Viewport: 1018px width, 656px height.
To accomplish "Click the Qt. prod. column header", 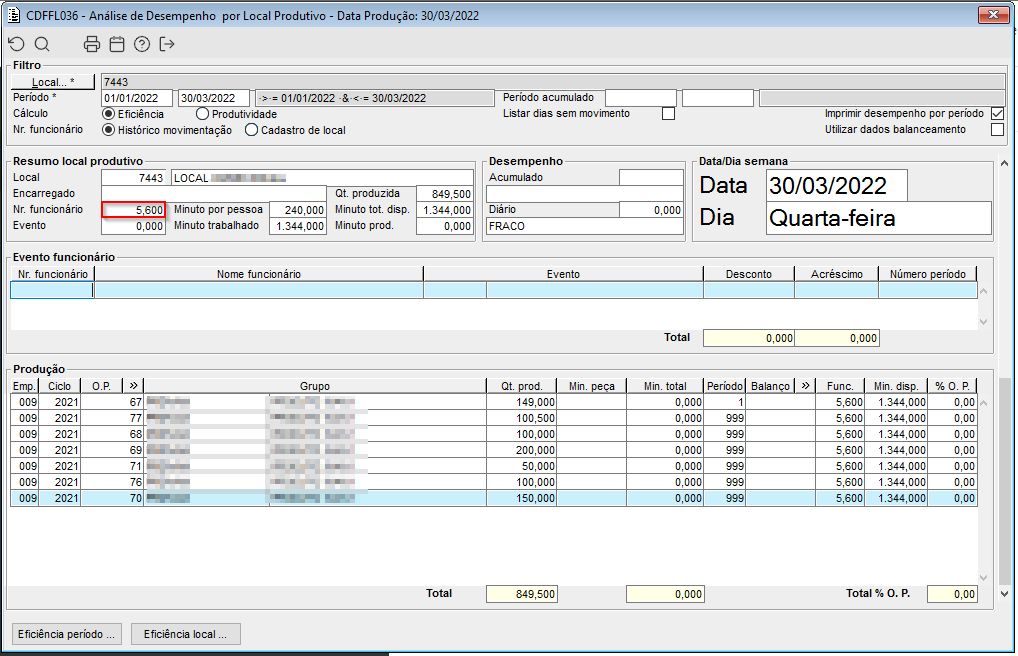I will (x=522, y=386).
